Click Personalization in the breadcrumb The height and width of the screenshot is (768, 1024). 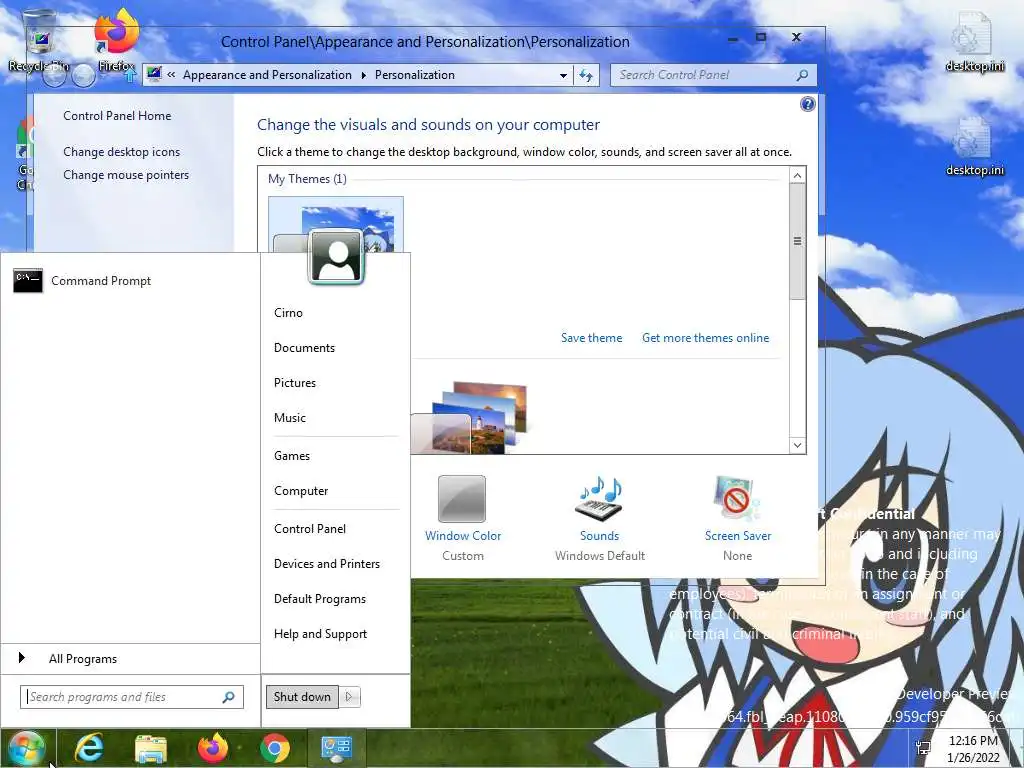click(415, 75)
